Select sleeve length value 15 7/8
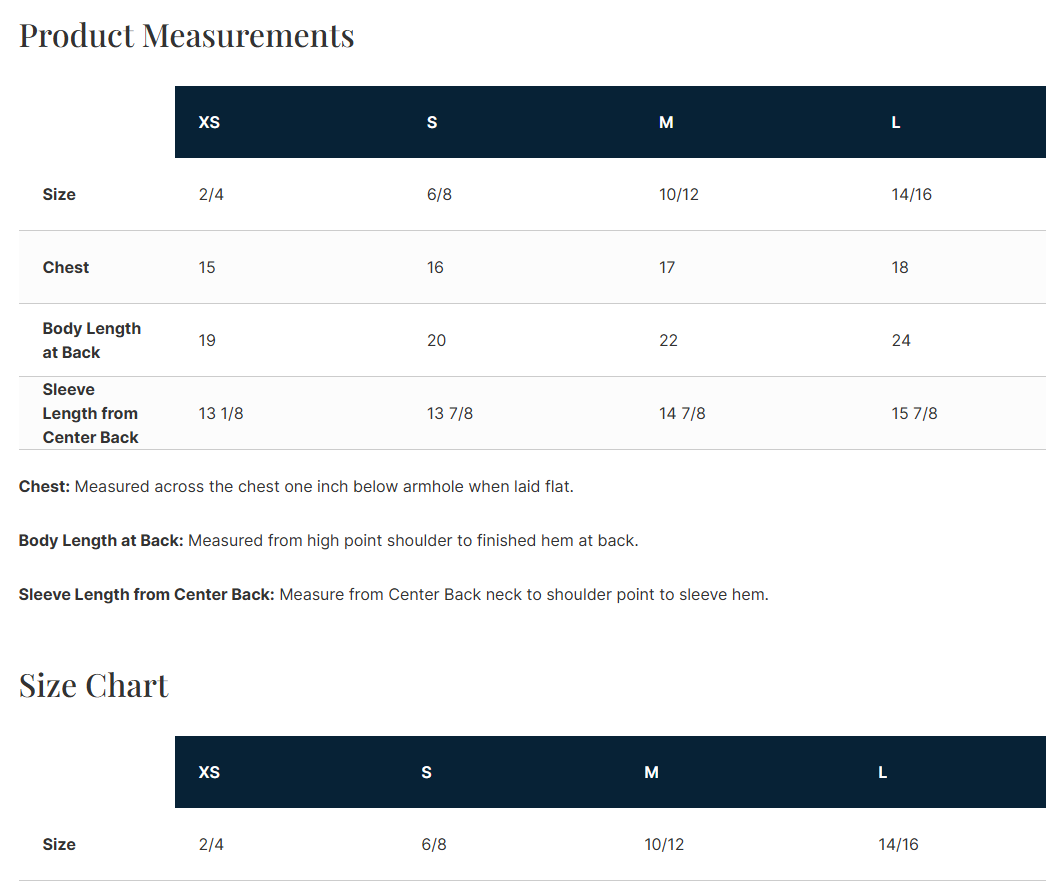 pyautogui.click(x=914, y=413)
